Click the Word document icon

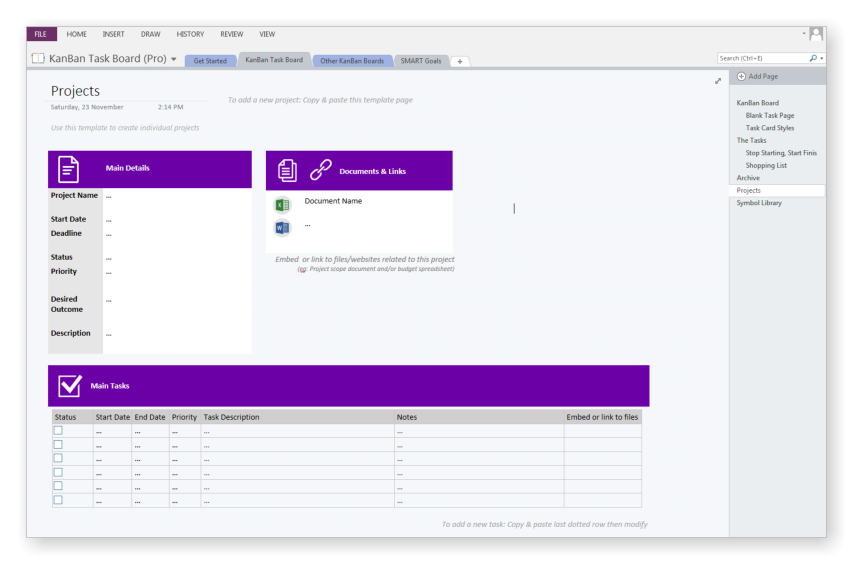(x=282, y=227)
